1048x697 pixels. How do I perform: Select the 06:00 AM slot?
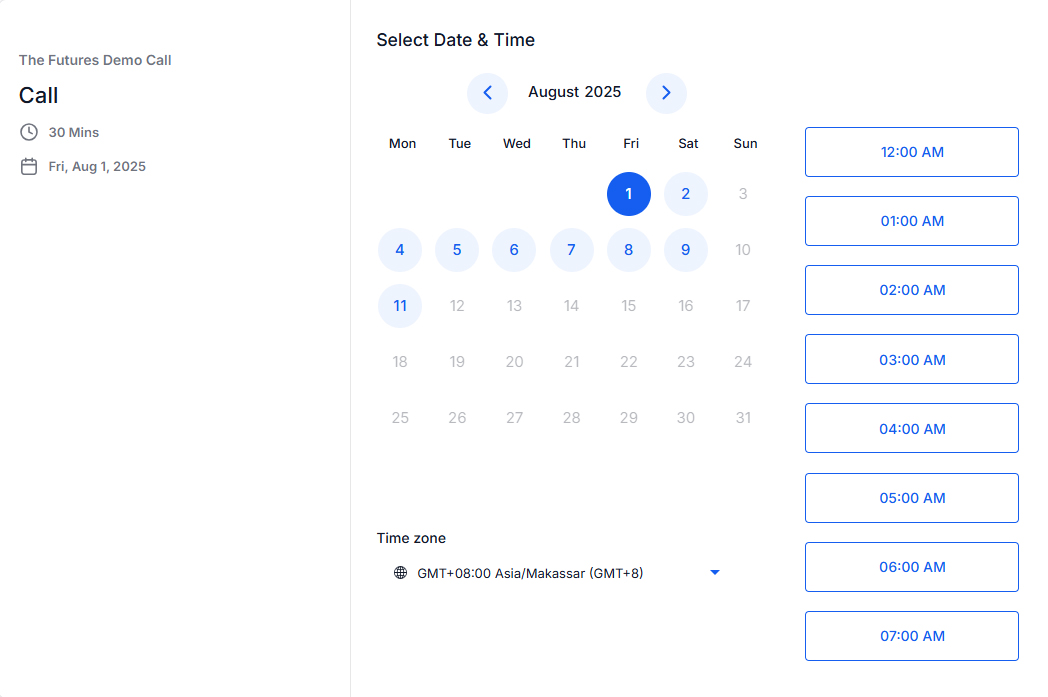(911, 567)
